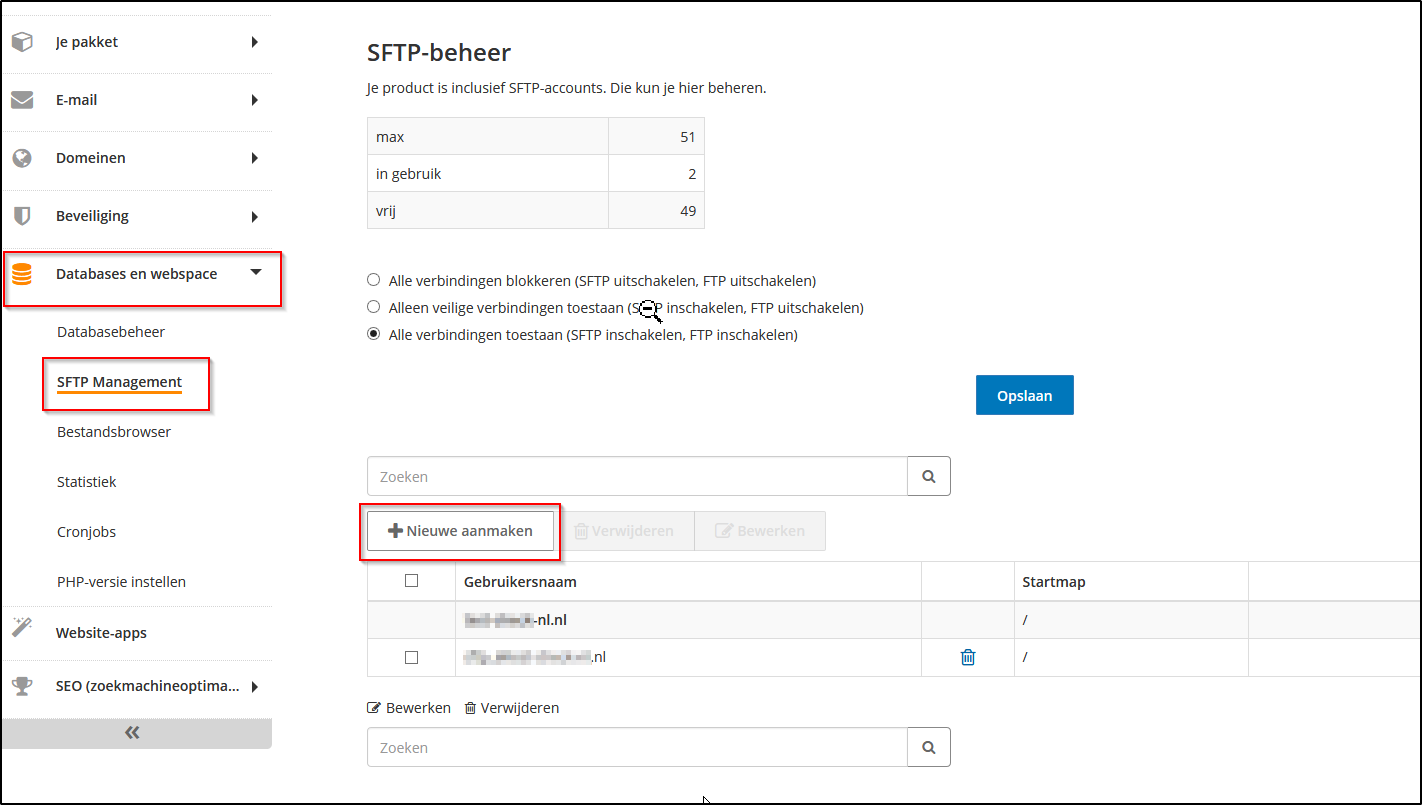
Task: Click the trash icon in the user row
Action: (968, 657)
